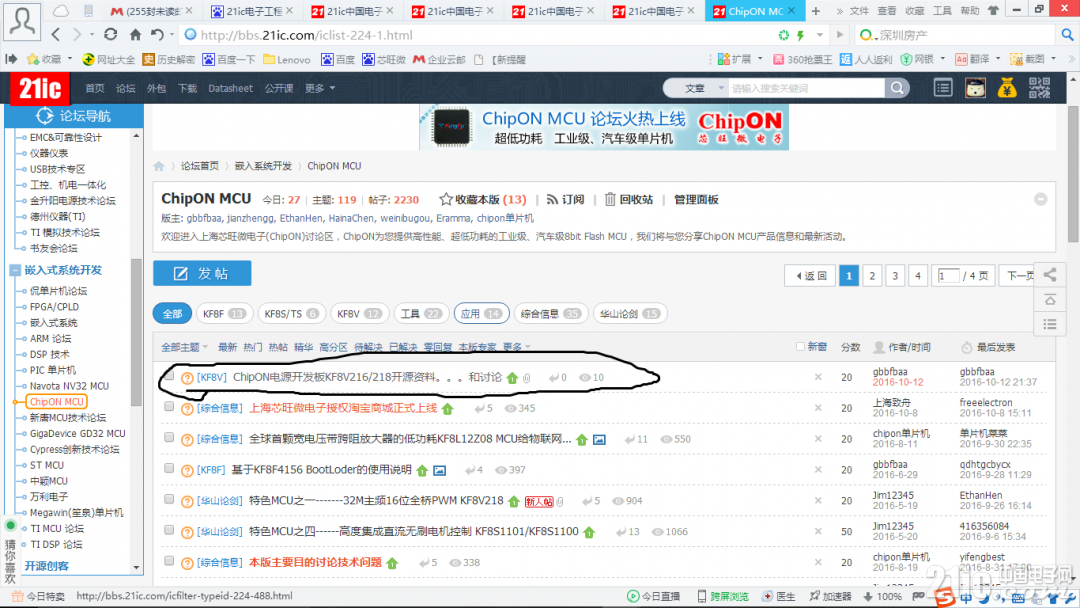The image size is (1080, 608).
Task: Click the RSS subscribe icon
Action: pos(552,200)
